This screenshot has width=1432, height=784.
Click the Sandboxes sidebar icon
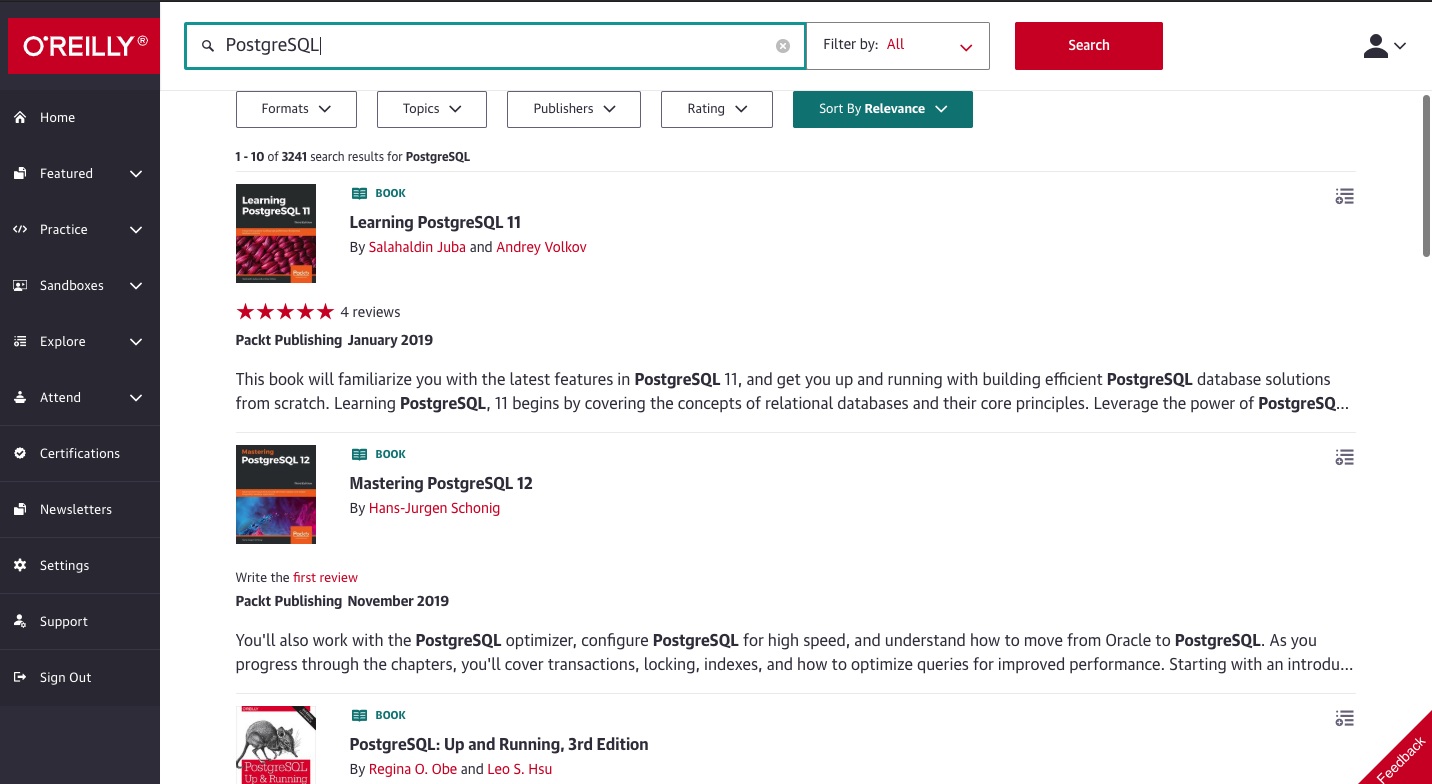point(20,285)
